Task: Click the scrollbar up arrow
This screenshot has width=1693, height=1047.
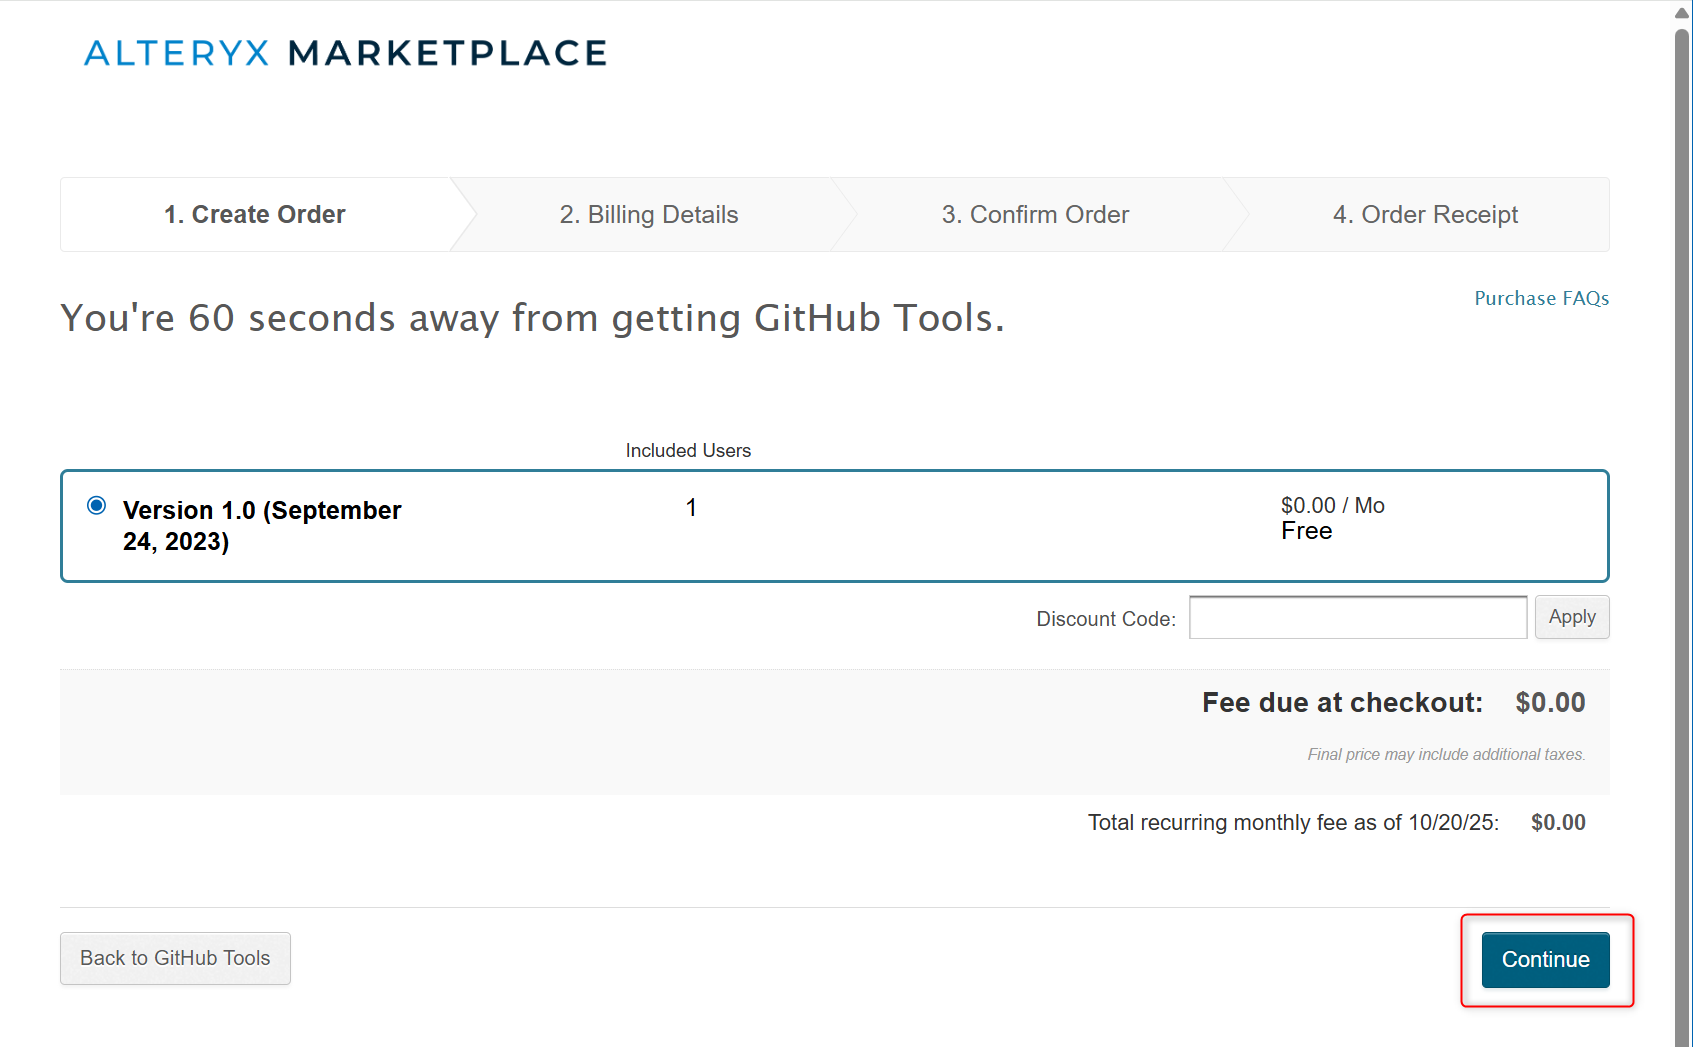Action: point(1682,13)
